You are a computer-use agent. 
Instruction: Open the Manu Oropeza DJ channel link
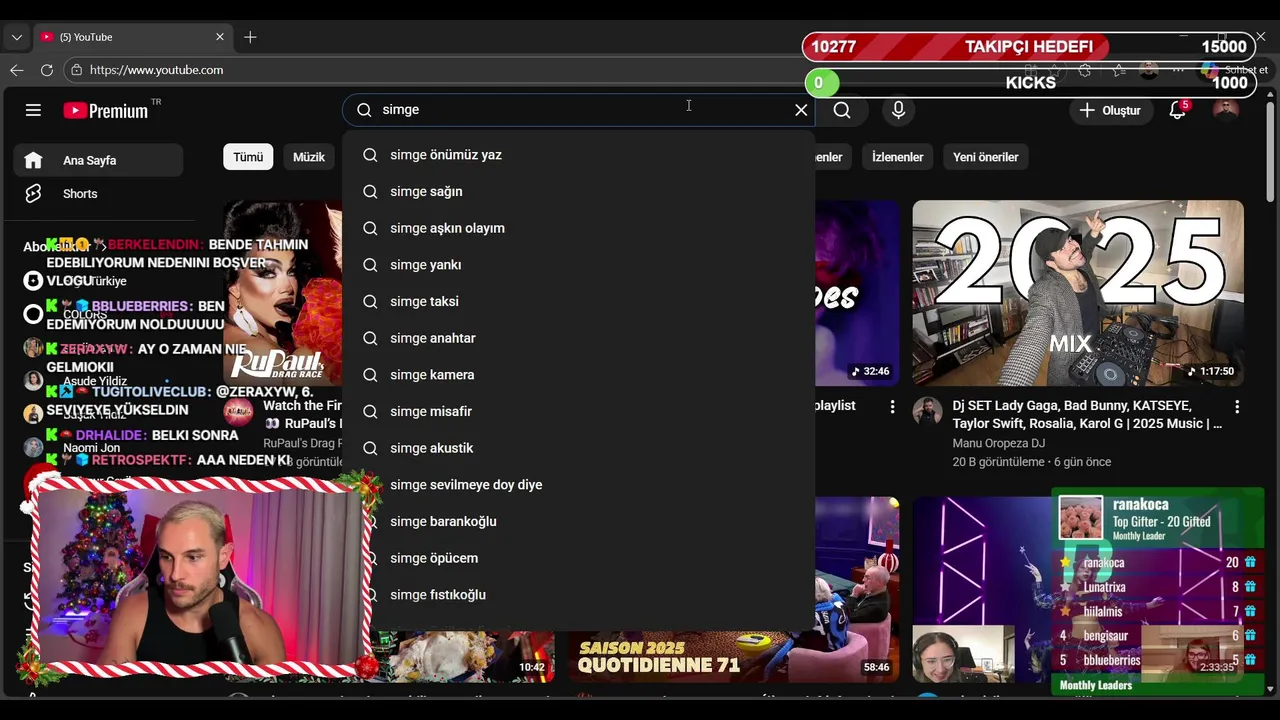coord(998,443)
